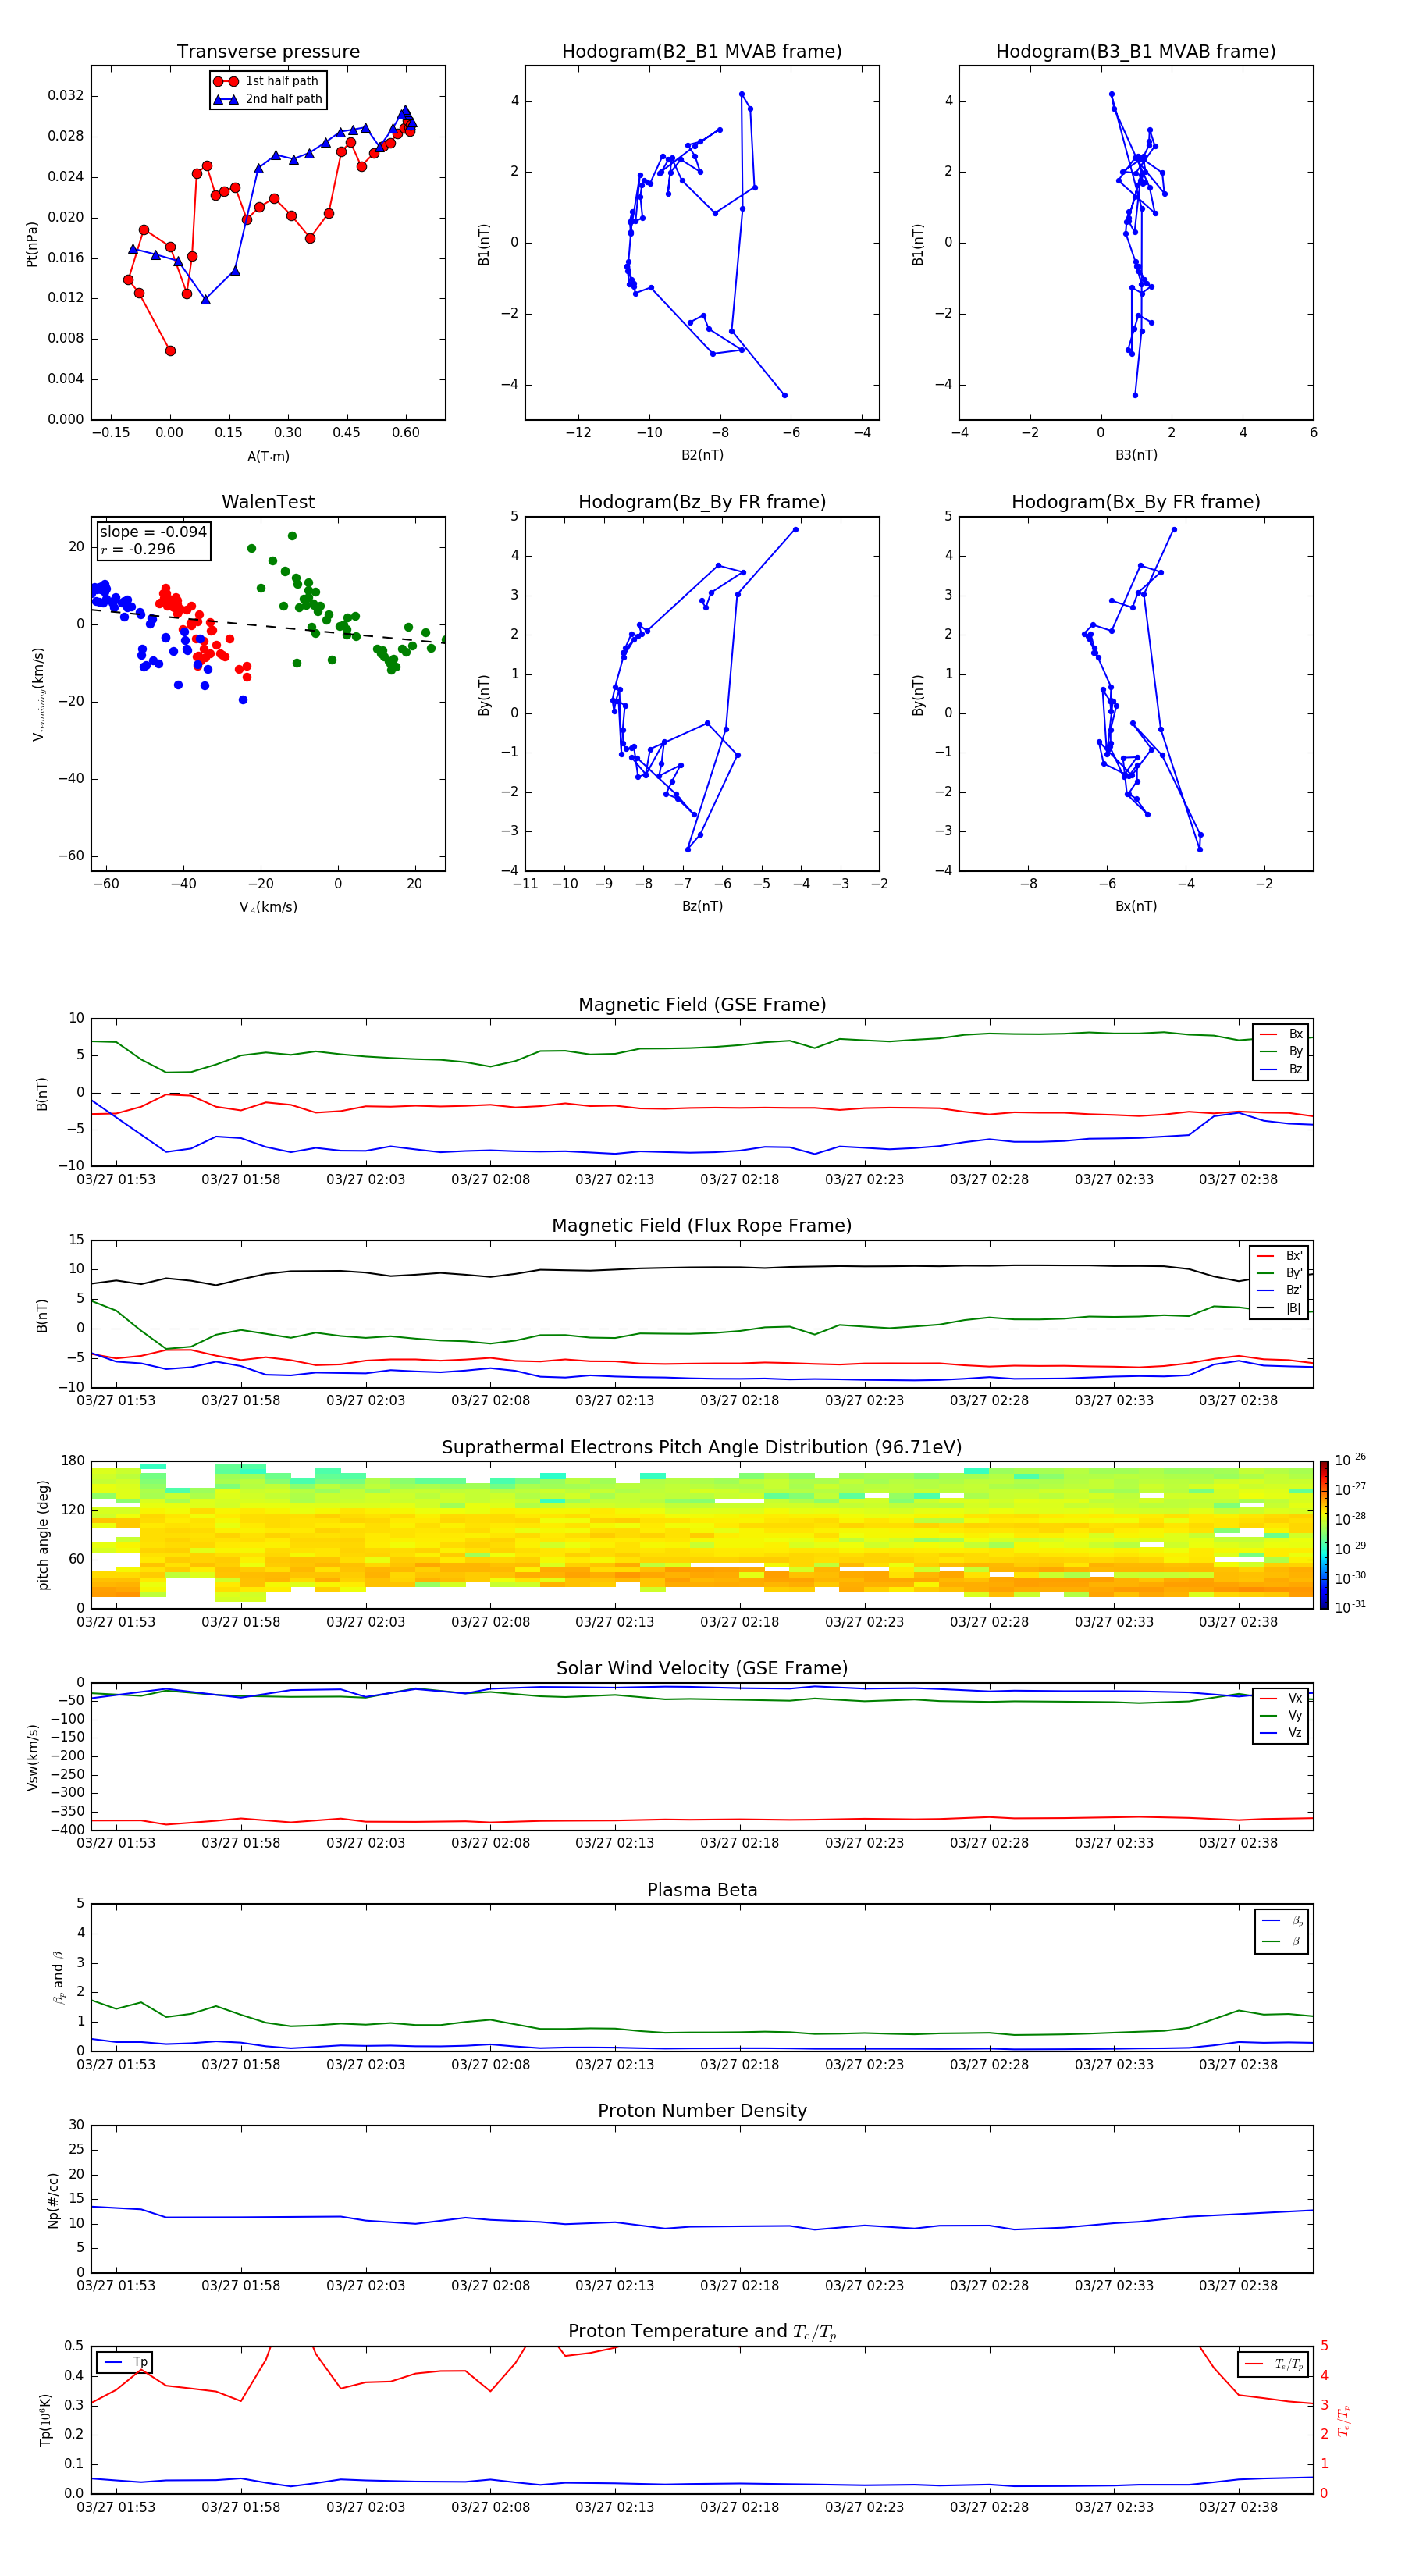The image size is (1405, 2576).
Task: Select 'Vz' entry in velocity legend
Action: point(1281,1733)
